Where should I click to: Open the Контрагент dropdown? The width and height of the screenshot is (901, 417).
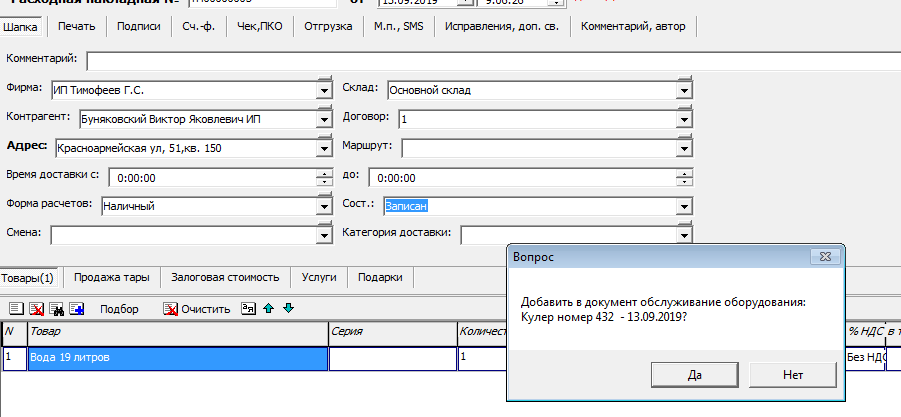click(x=323, y=119)
